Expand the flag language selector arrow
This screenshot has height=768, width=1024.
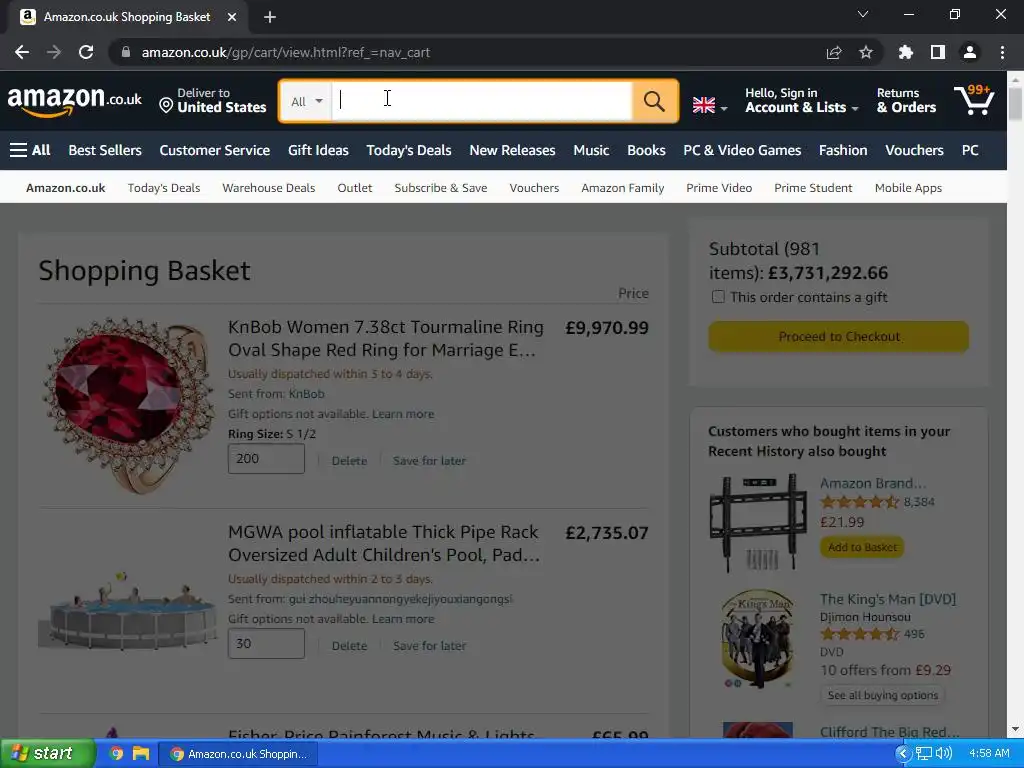click(724, 108)
